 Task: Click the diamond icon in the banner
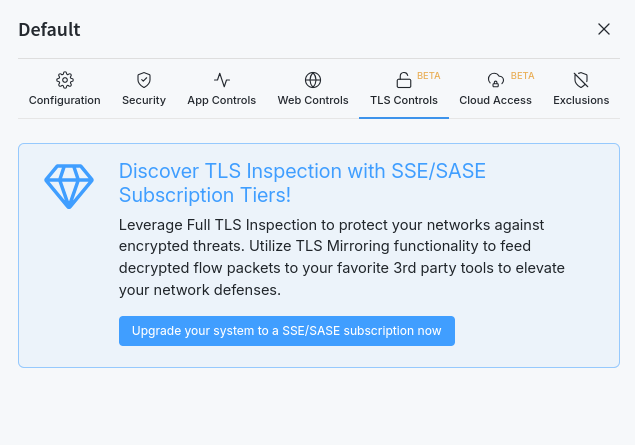[x=69, y=185]
